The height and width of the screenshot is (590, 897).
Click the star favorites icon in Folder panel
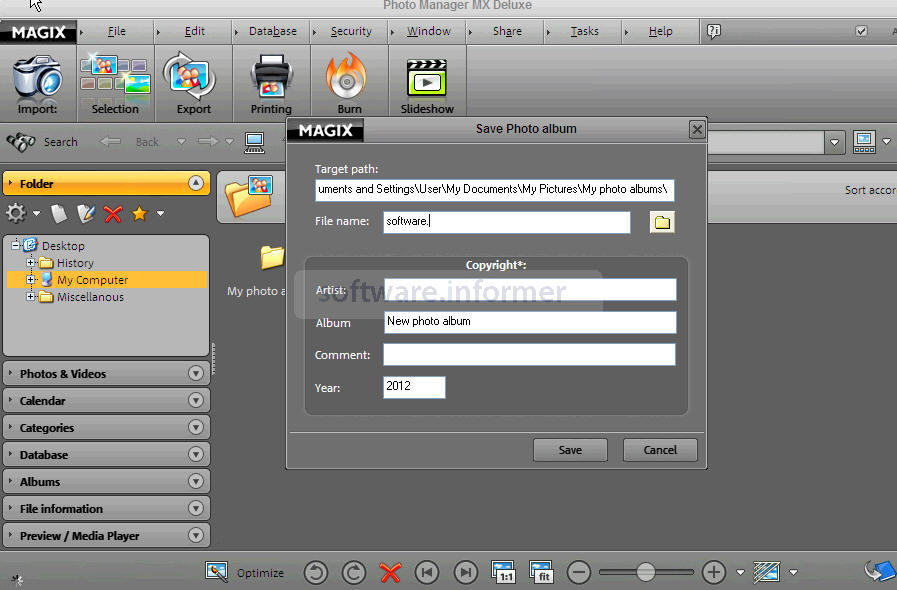click(140, 213)
